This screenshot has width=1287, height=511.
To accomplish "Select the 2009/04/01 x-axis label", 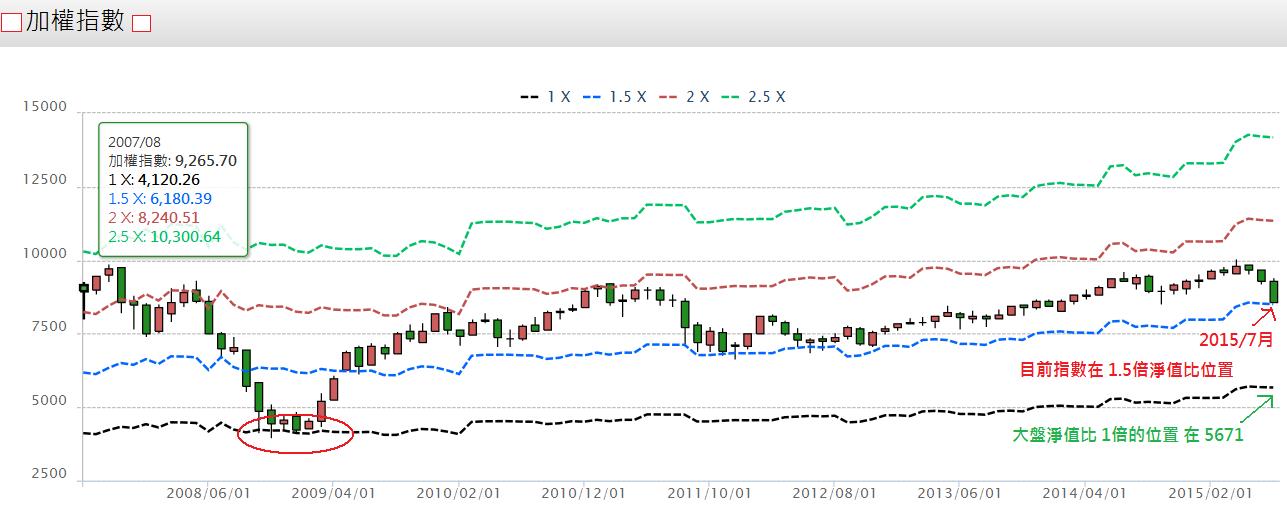I will pyautogui.click(x=333, y=493).
